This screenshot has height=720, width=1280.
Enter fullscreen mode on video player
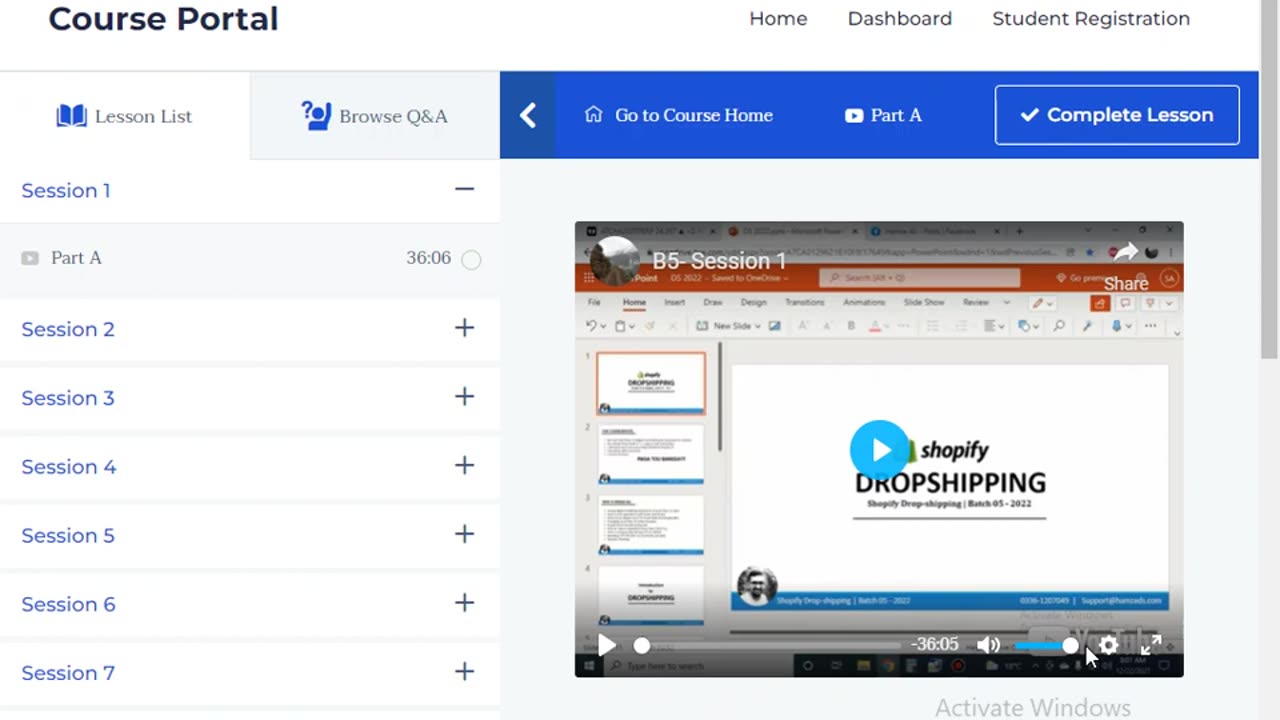[1151, 645]
